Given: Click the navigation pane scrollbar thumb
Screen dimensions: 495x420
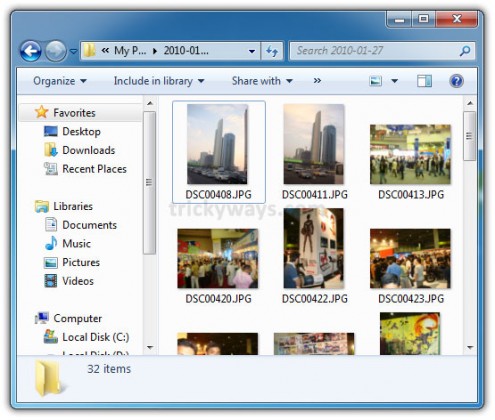Looking at the screenshot, I should coord(149,183).
